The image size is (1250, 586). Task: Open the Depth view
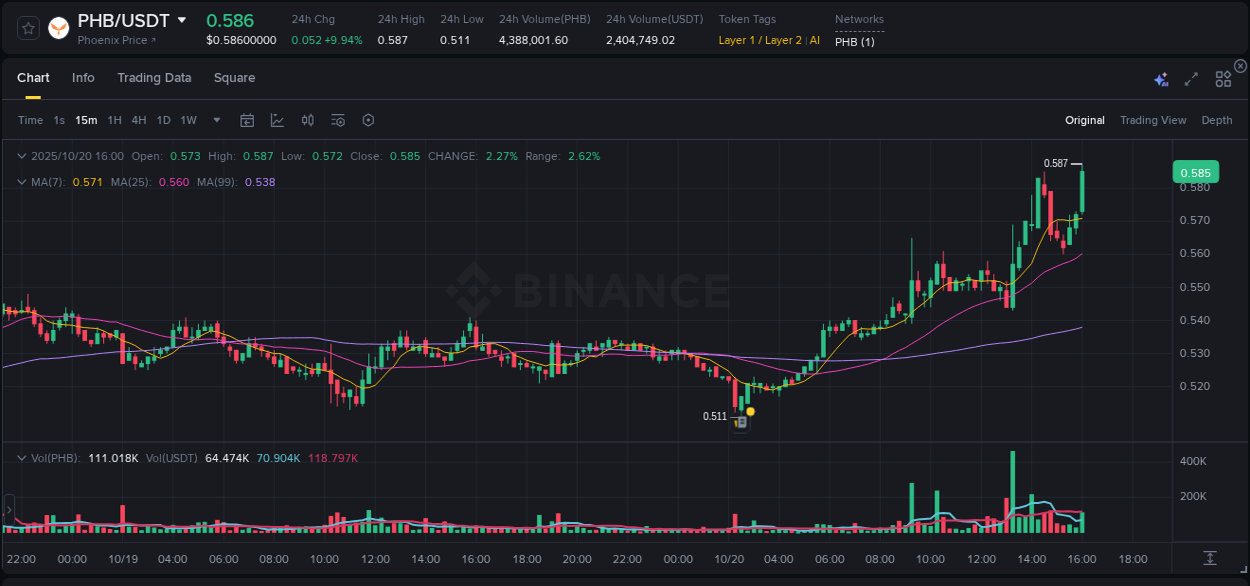(x=1217, y=120)
